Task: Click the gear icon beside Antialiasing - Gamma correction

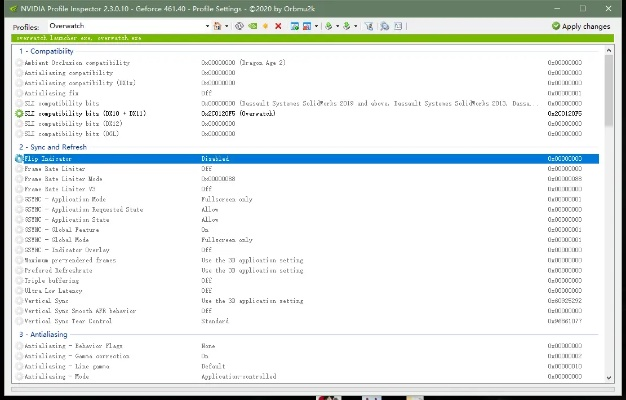Action: click(x=19, y=356)
